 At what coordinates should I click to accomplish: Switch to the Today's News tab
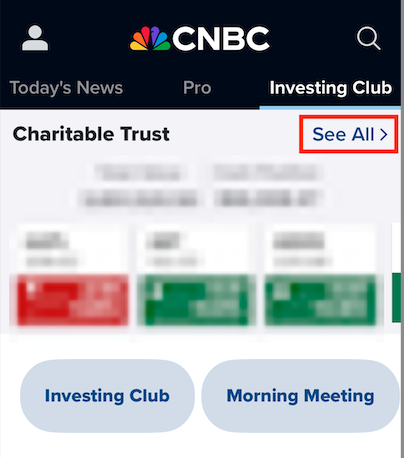(66, 88)
